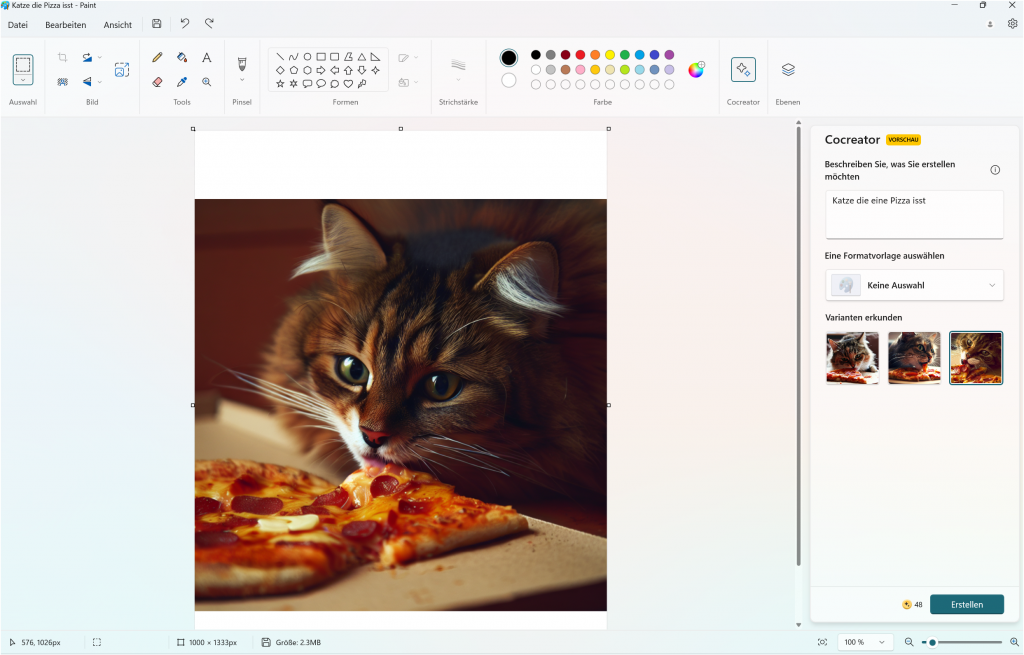
Task: Click the Erstellen button
Action: coord(967,605)
